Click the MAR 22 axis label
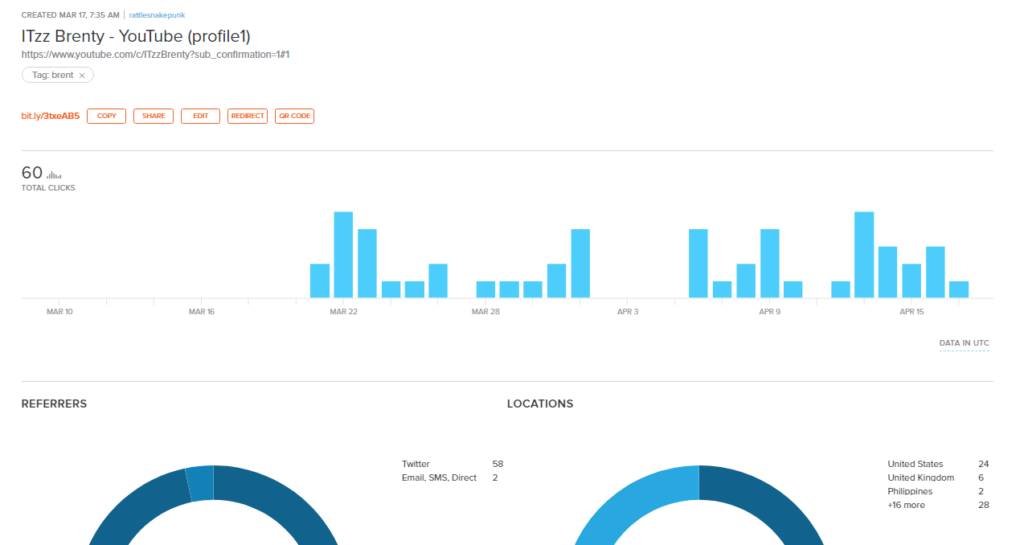Image resolution: width=1024 pixels, height=545 pixels. [344, 312]
